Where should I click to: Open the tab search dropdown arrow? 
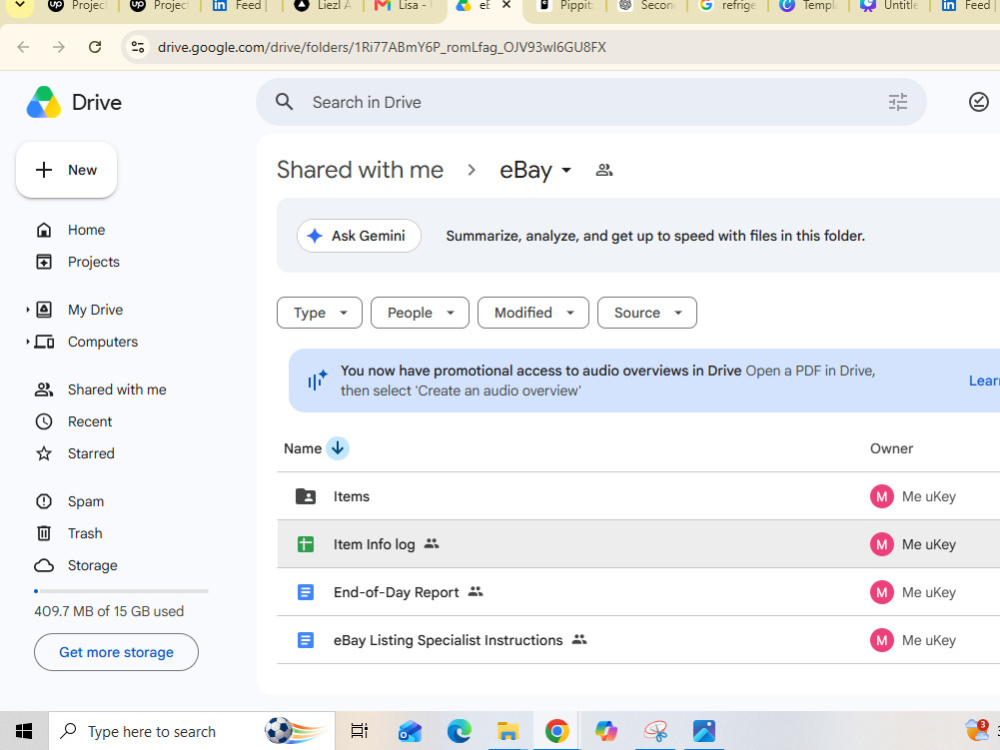(20, 6)
